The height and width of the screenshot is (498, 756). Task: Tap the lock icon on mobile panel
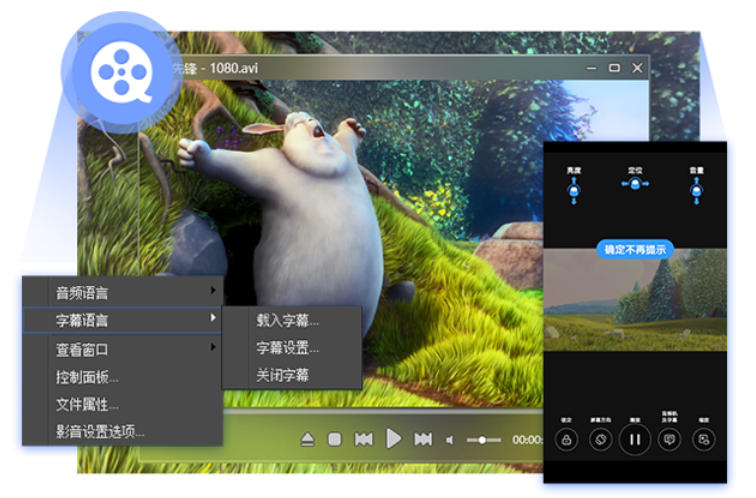point(566,439)
